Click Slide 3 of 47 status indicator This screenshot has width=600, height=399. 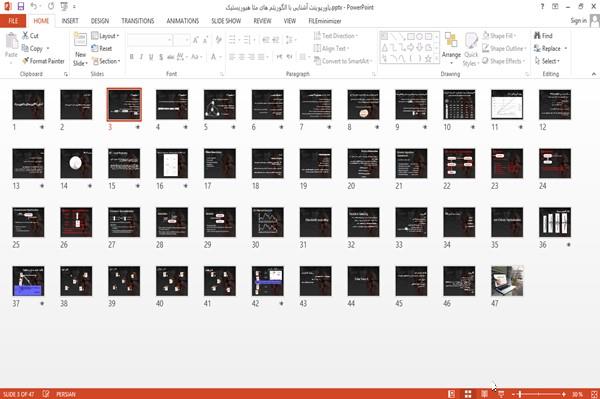pyautogui.click(x=18, y=394)
